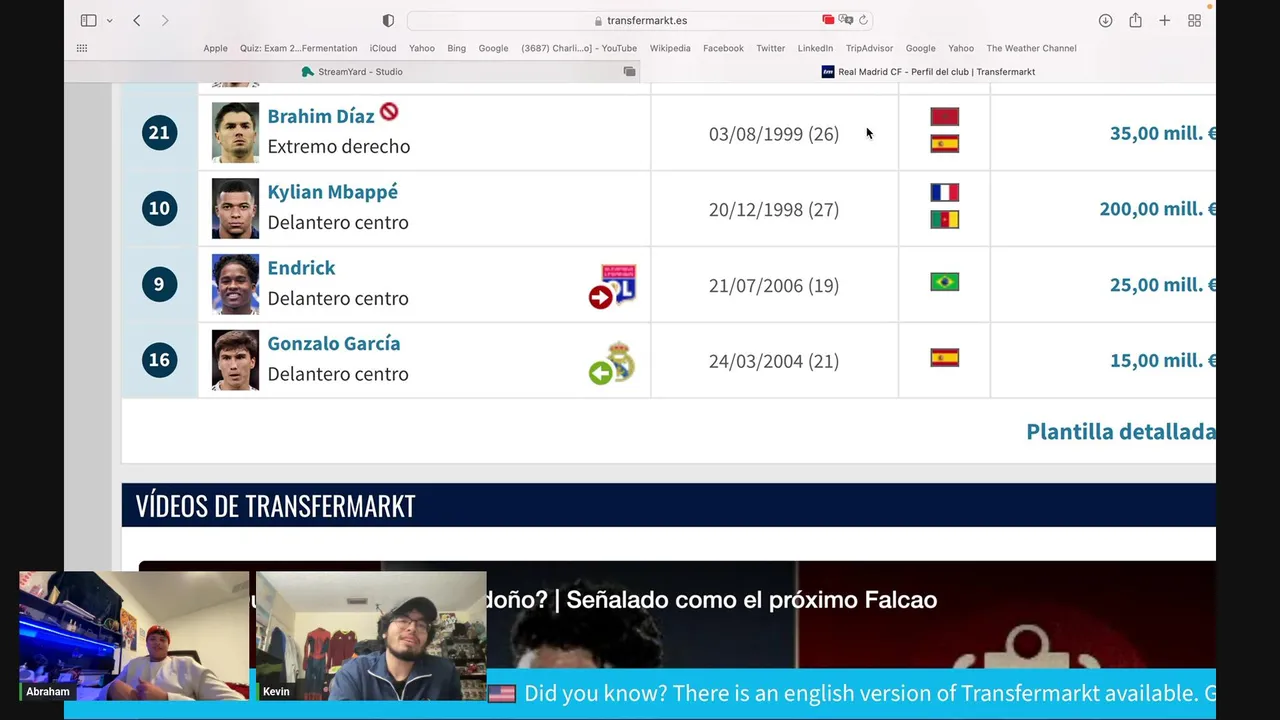Reload the page
1280x720 pixels.
863,20
